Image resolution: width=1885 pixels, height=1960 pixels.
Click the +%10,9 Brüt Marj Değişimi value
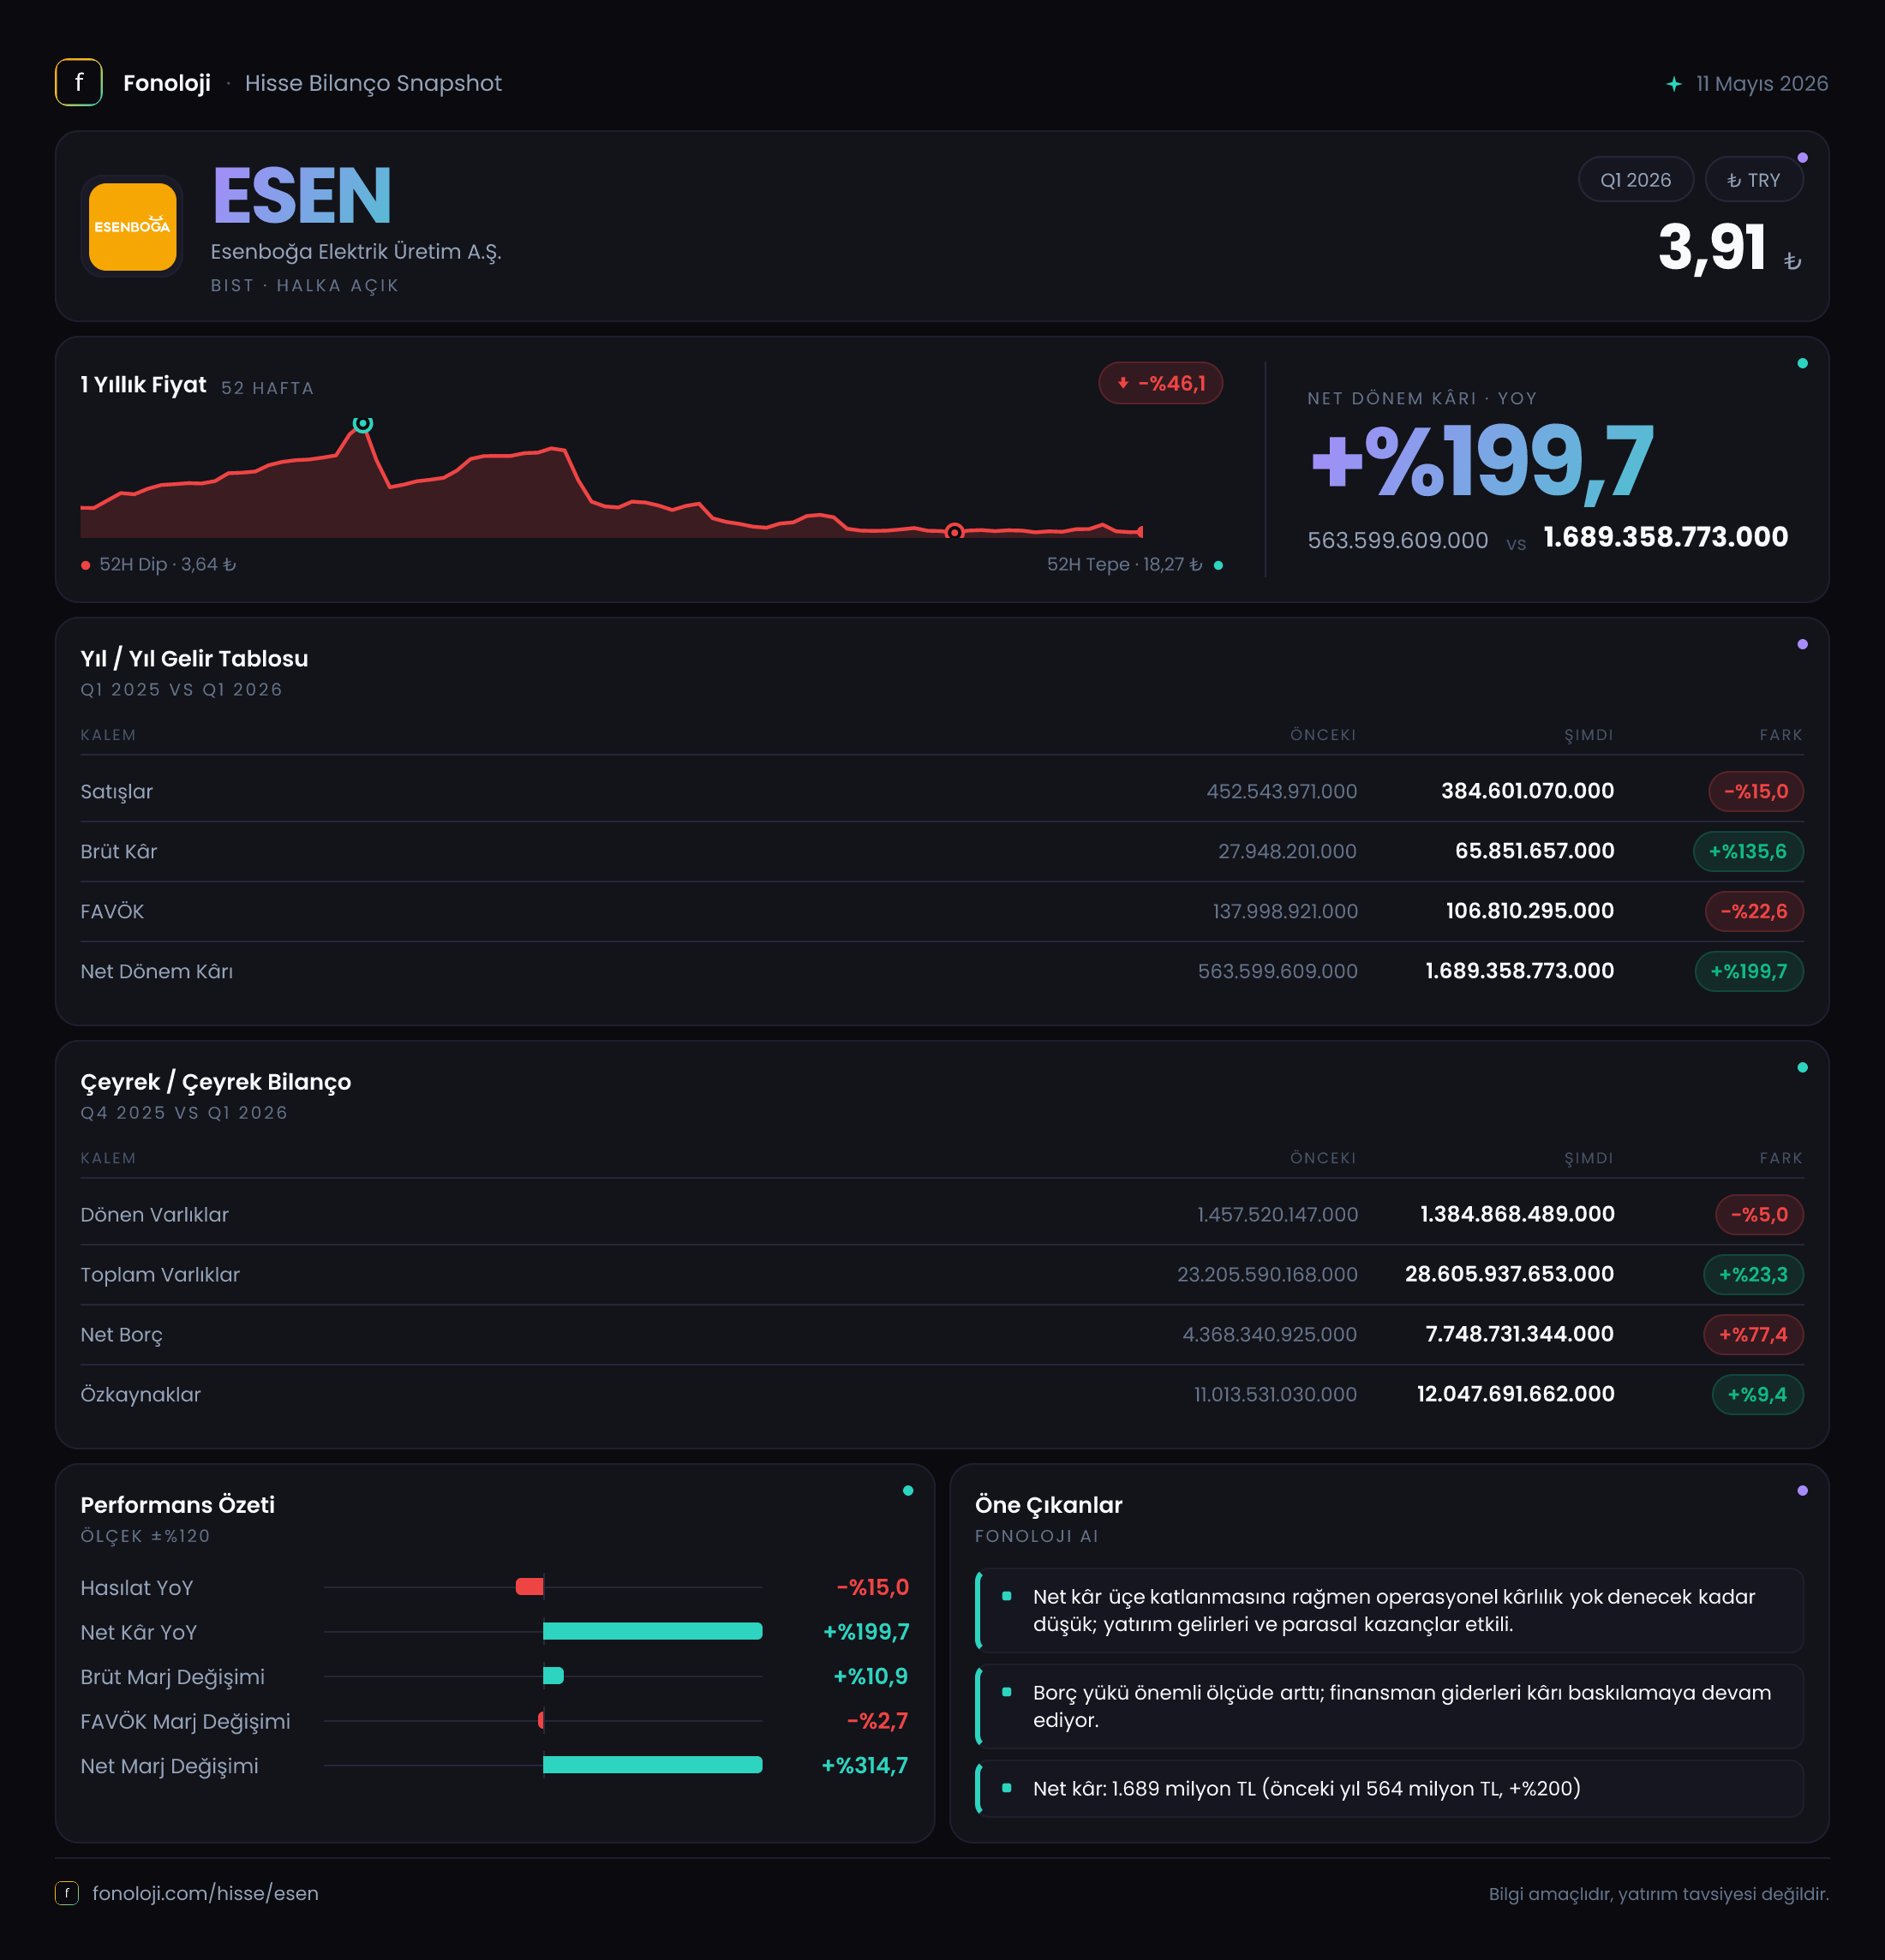[x=870, y=1676]
